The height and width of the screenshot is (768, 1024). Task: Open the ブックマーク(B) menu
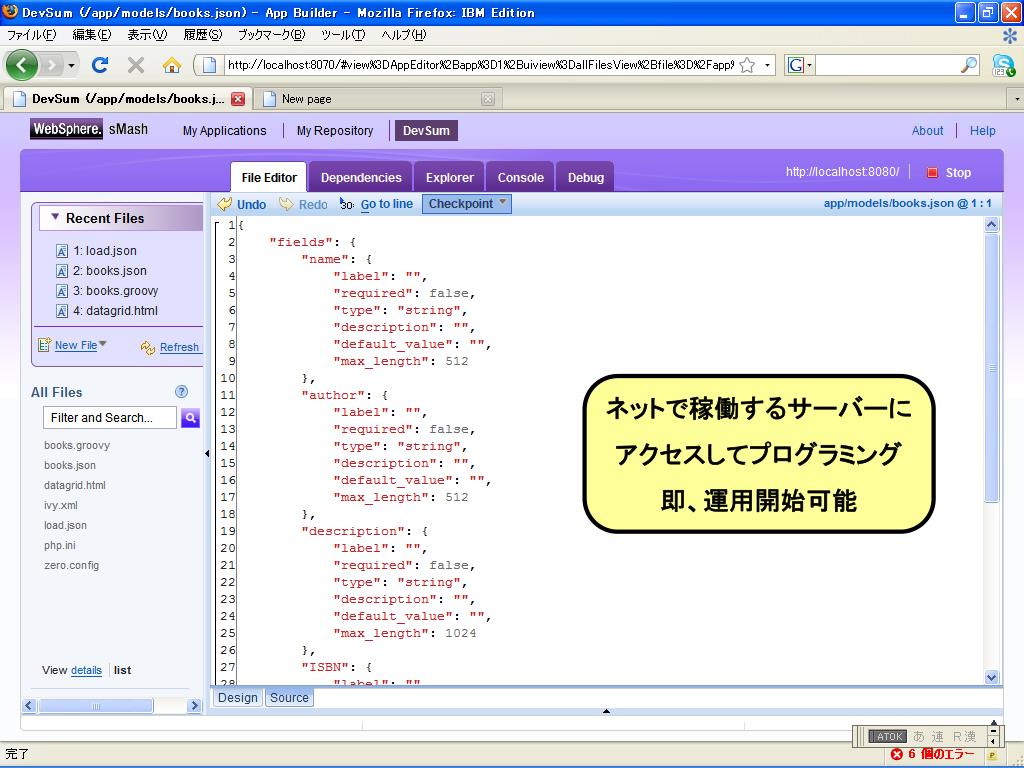pos(271,35)
